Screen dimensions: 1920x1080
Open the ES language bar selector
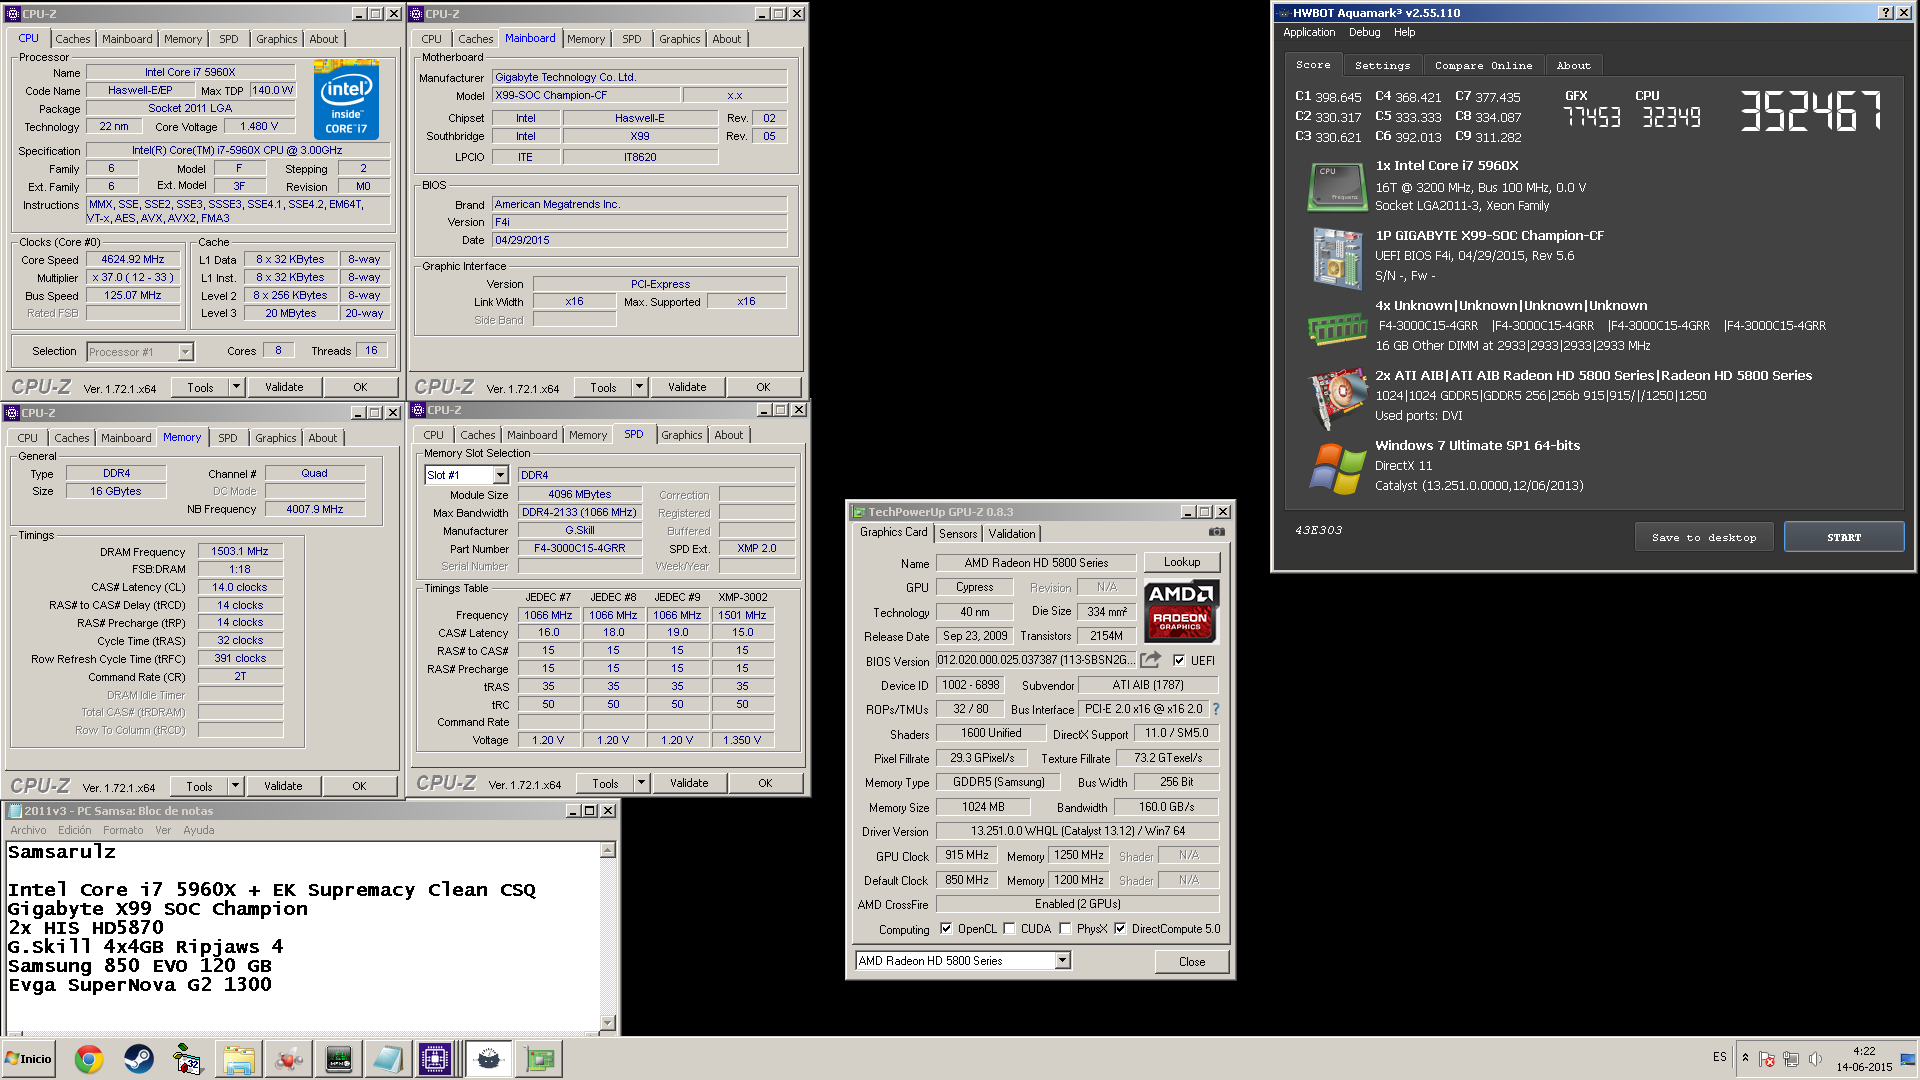(x=1719, y=1057)
